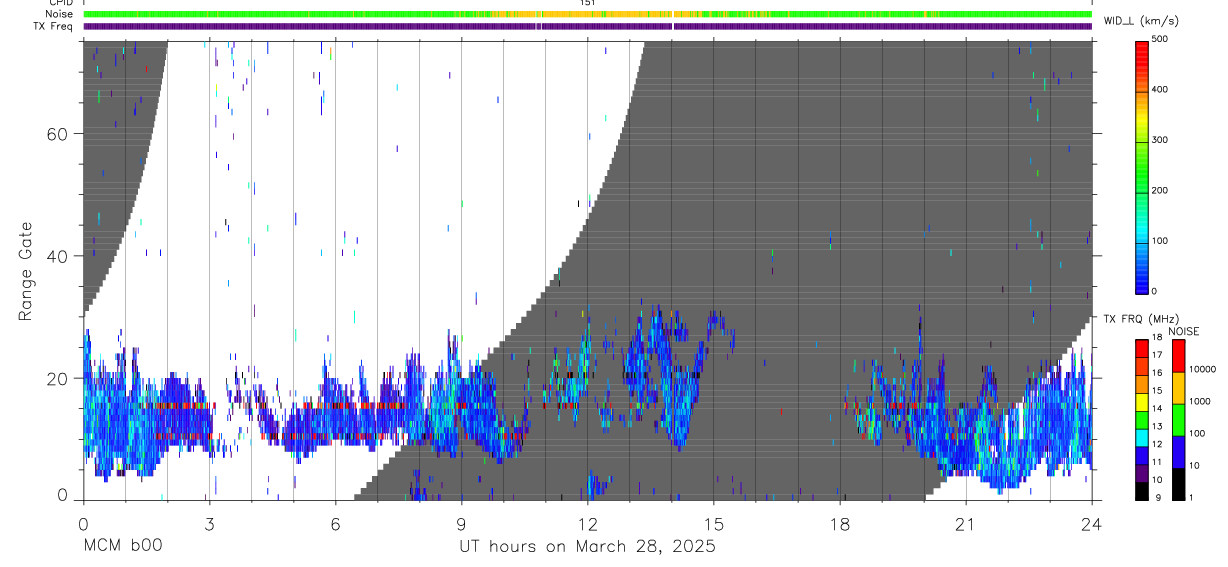
Task: Click the '10000' NOISE tick label
Action: click(x=1202, y=369)
